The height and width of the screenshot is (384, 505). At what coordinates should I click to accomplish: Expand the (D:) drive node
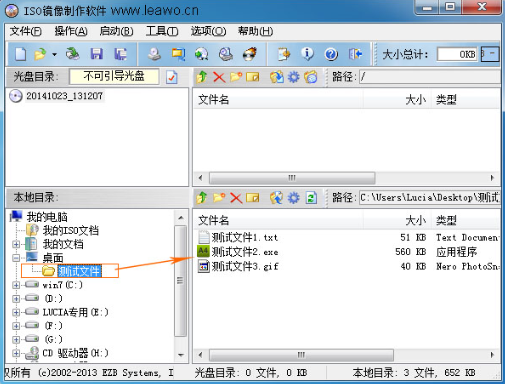pos(16,299)
